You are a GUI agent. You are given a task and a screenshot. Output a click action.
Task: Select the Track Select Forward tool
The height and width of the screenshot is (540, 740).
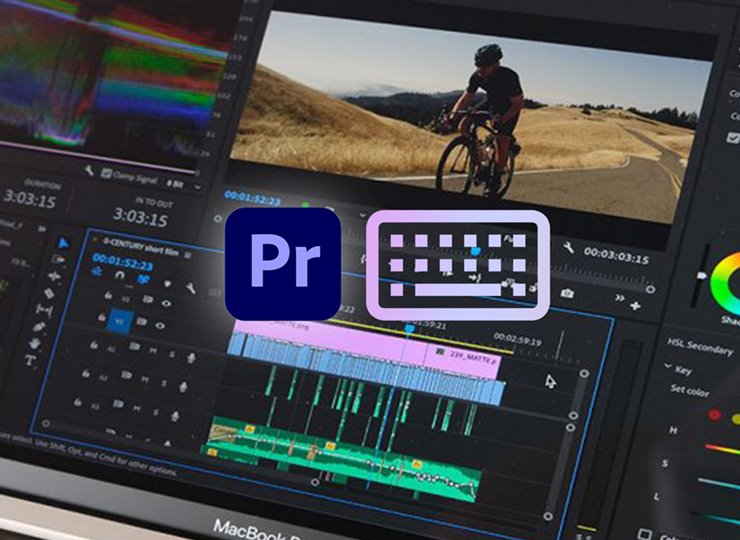tap(59, 259)
